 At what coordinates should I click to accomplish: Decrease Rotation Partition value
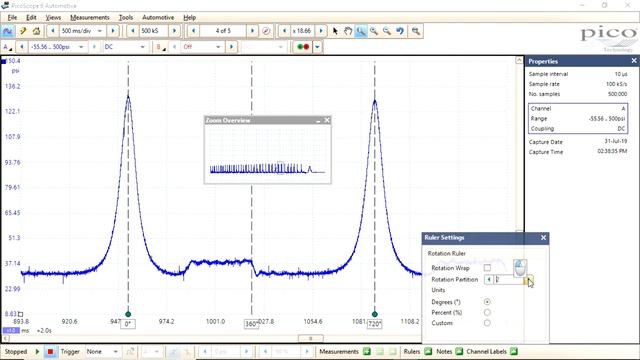pos(489,280)
